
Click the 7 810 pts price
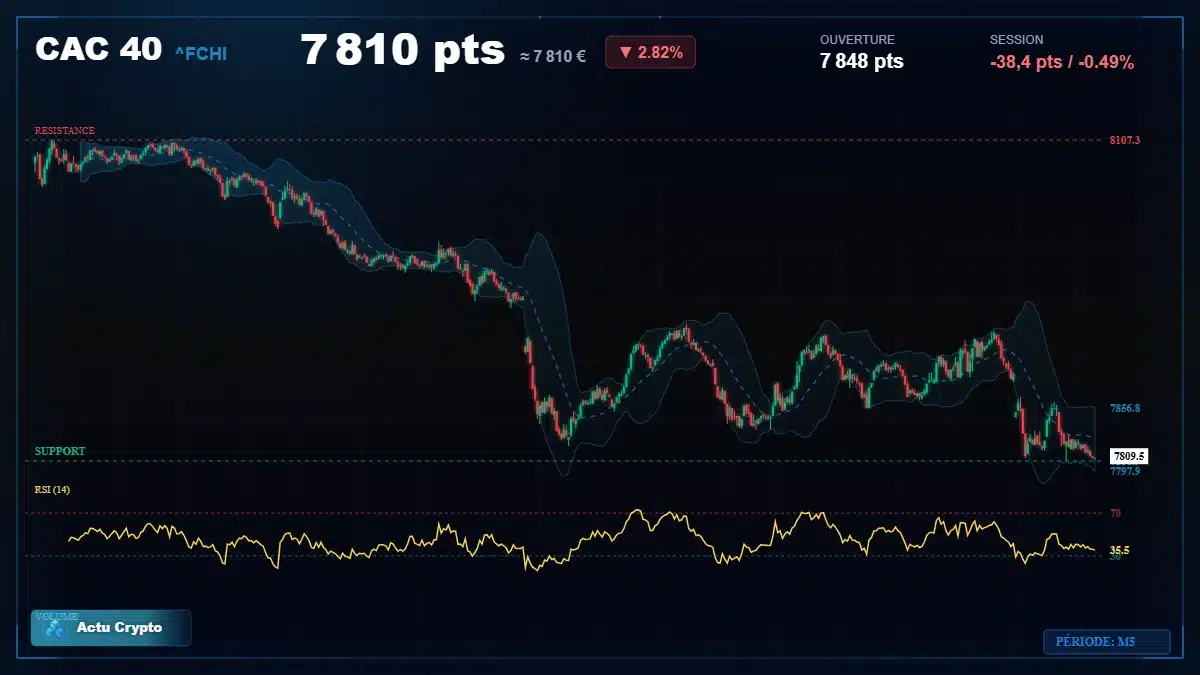click(403, 50)
